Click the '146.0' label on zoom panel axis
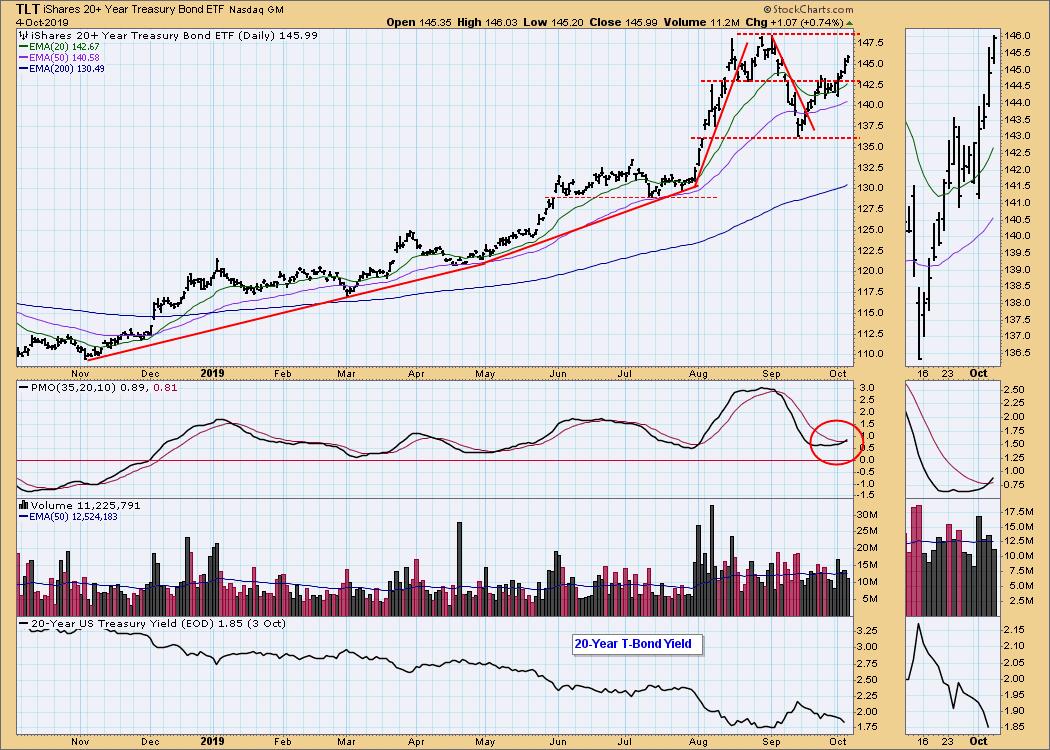 [1019, 36]
